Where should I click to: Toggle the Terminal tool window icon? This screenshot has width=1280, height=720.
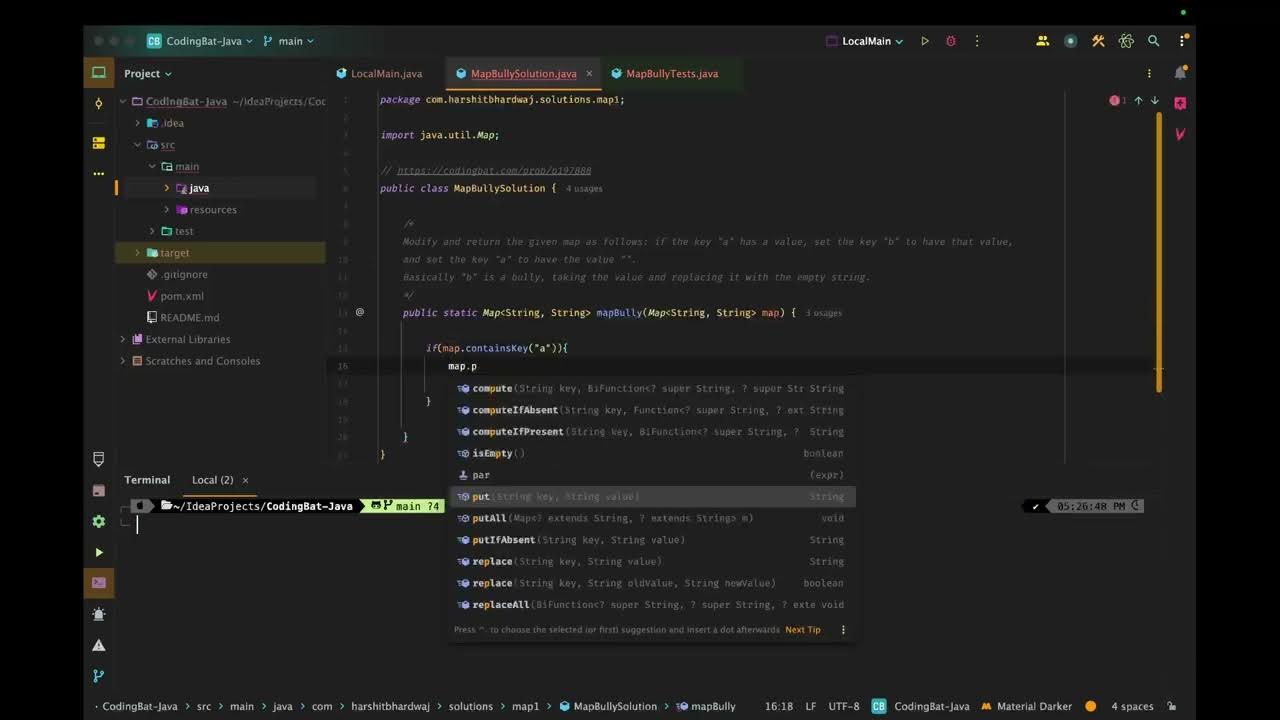click(x=98, y=583)
